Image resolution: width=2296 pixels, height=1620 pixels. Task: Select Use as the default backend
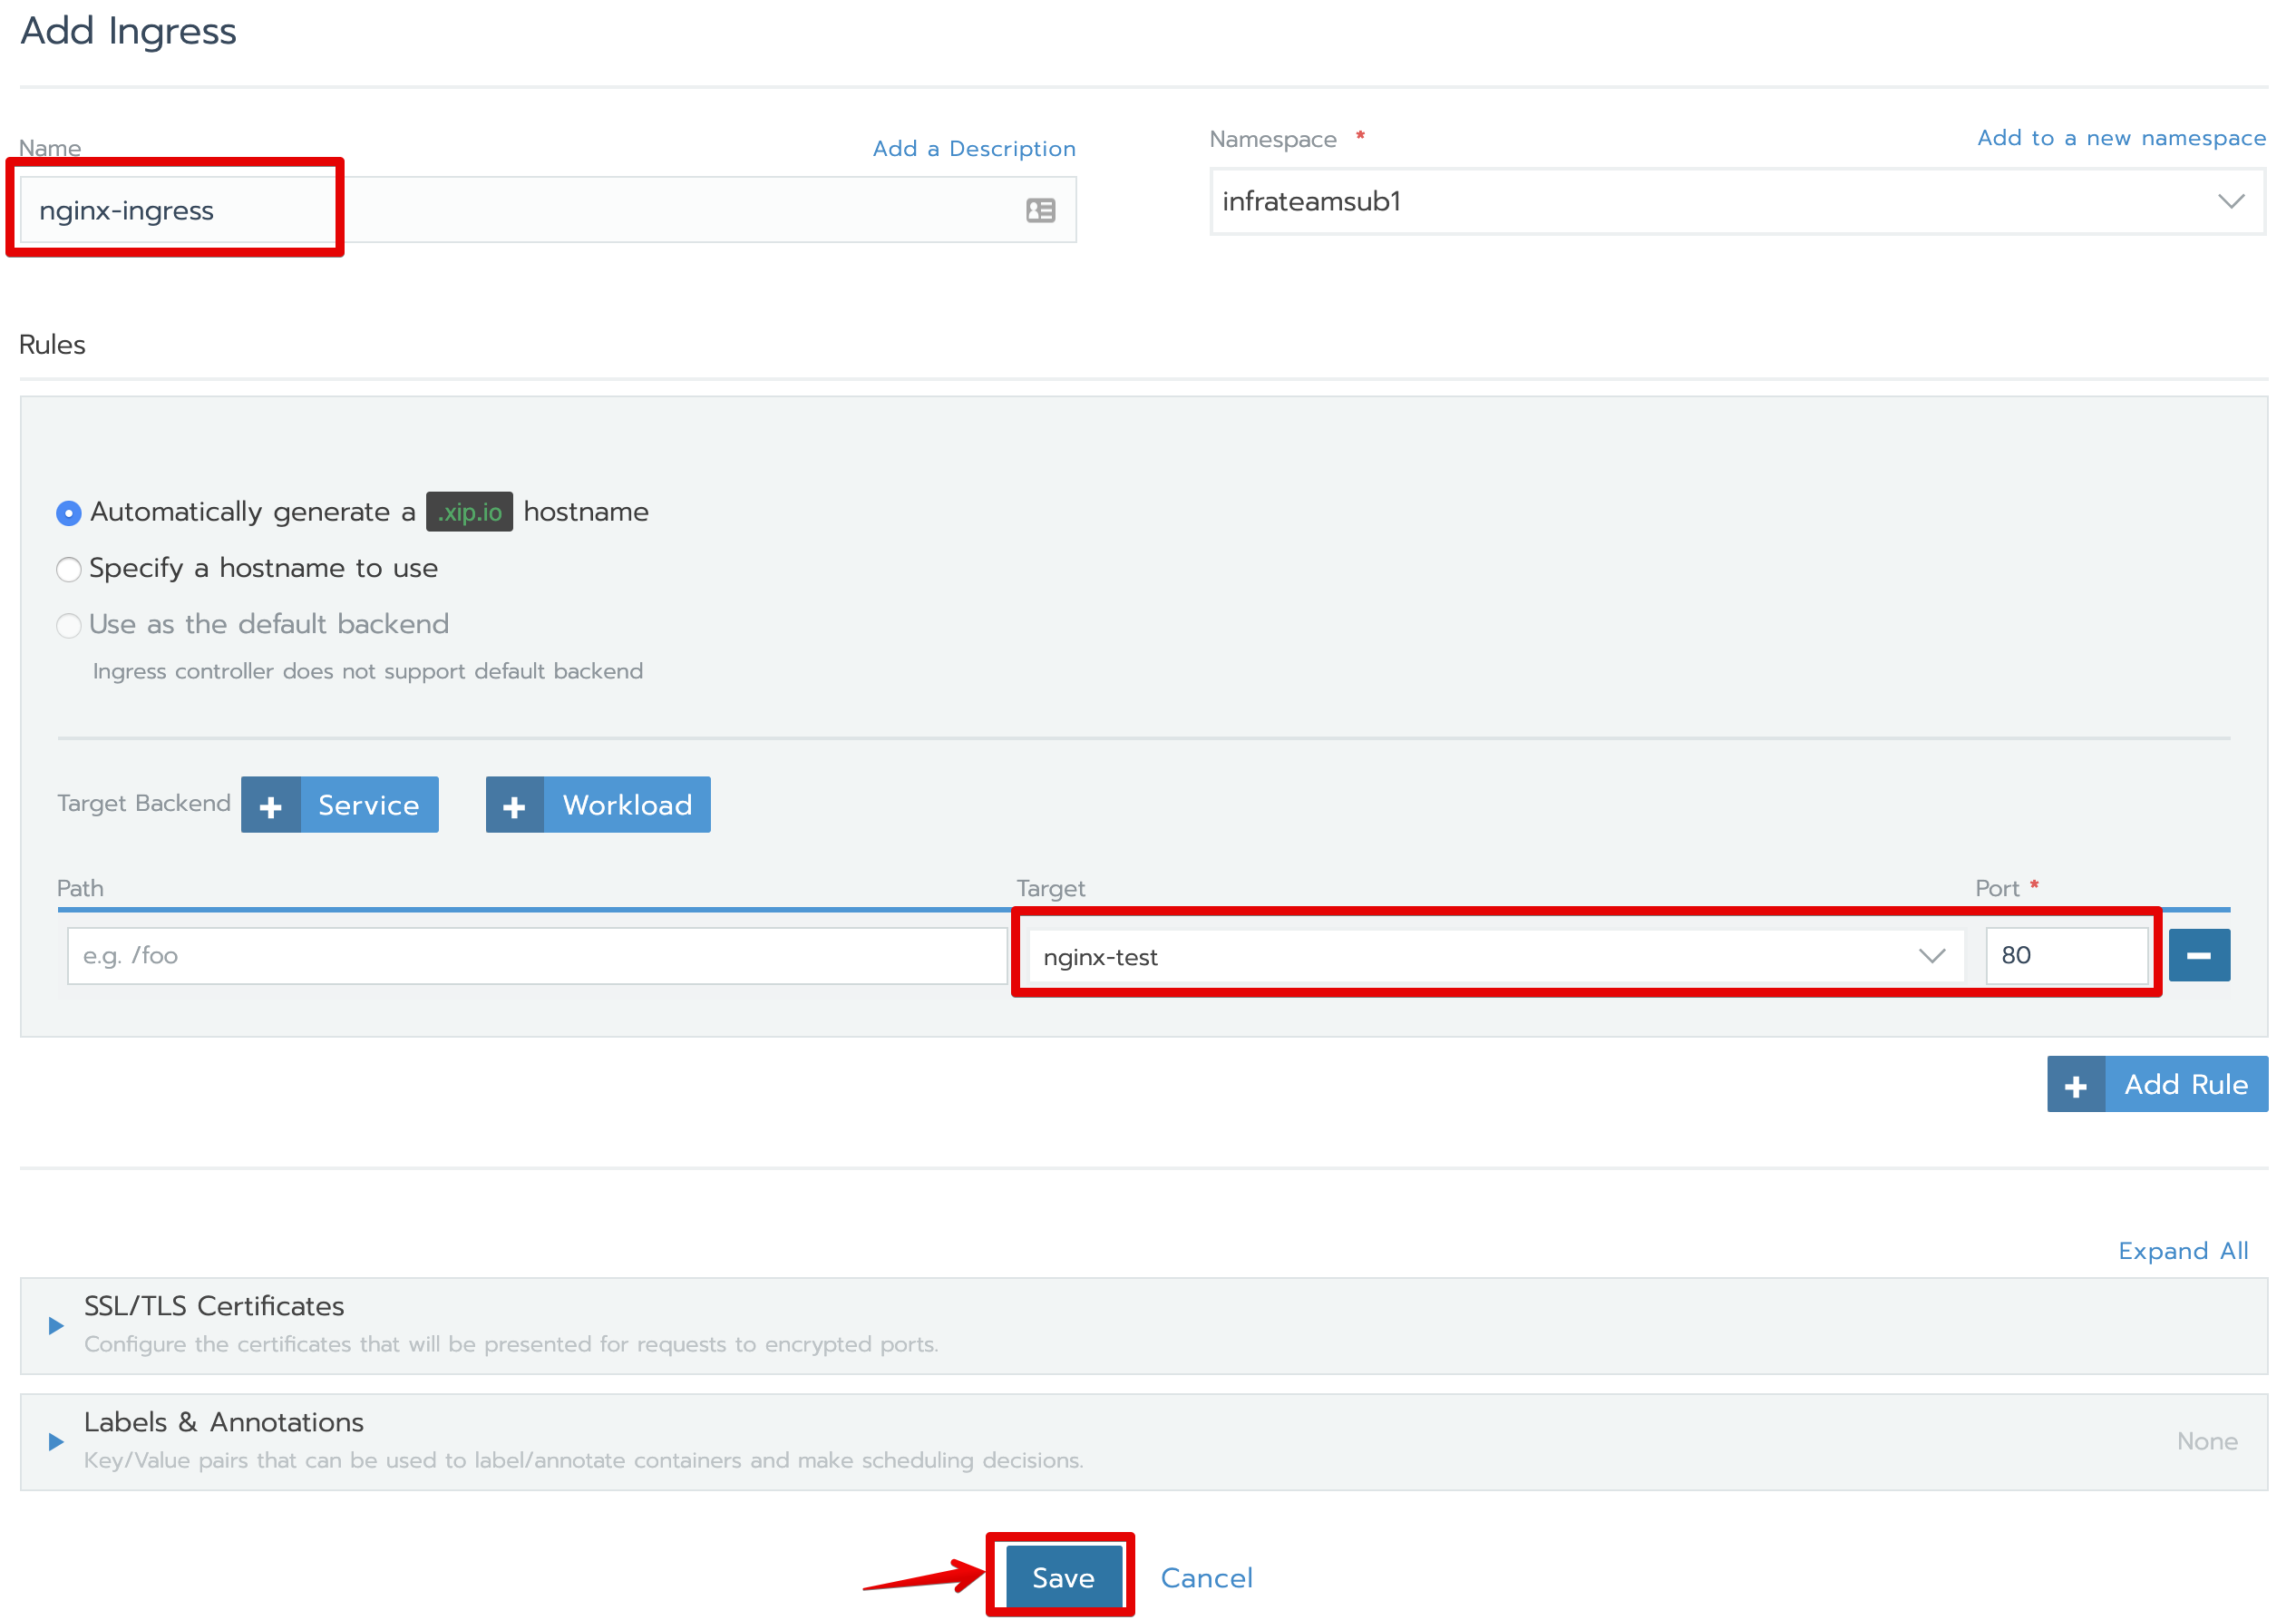tap(69, 626)
